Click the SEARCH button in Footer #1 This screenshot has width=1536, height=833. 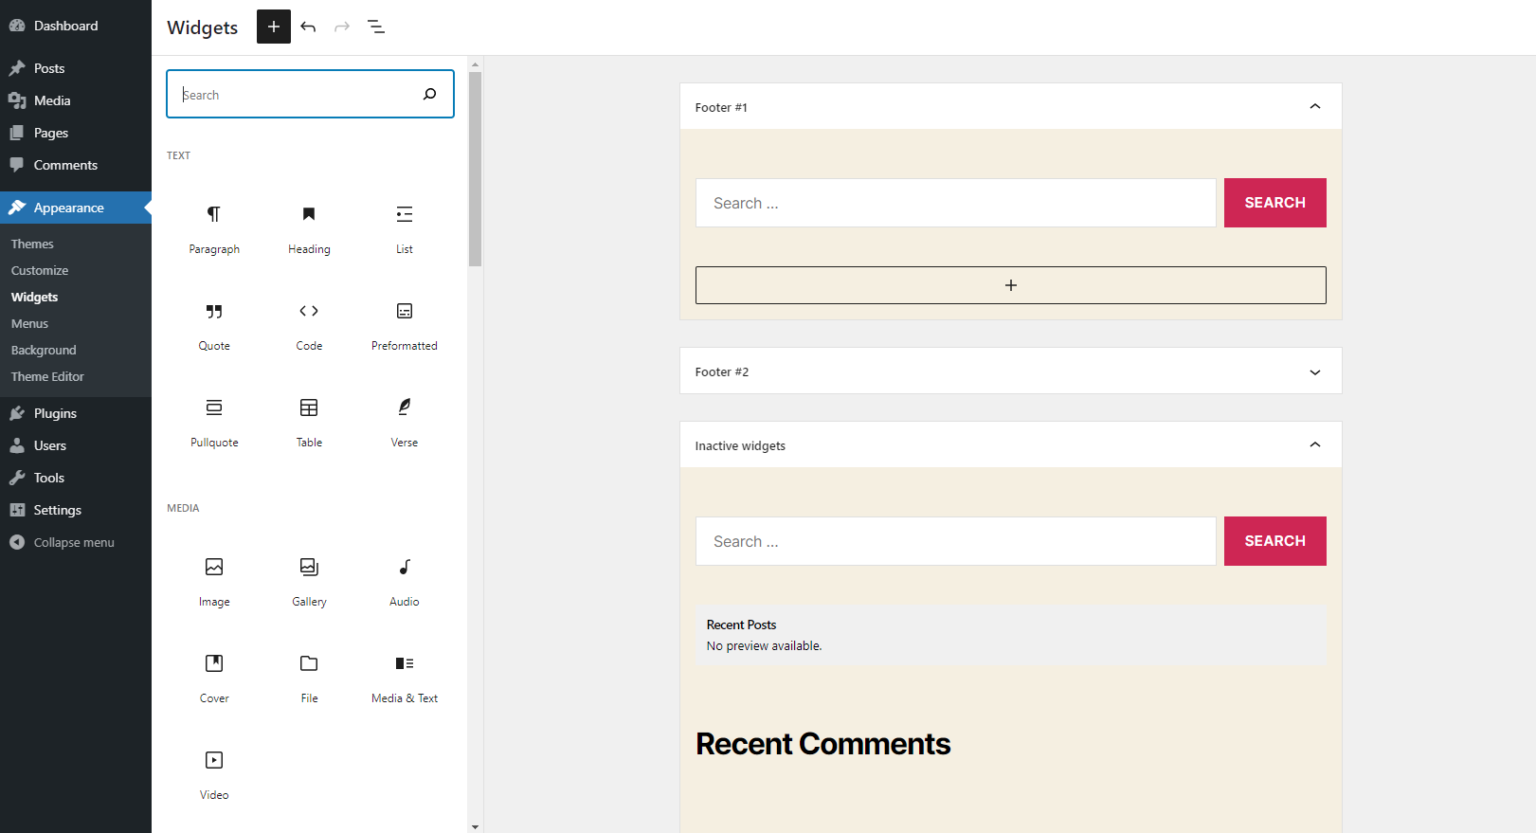[1275, 203]
